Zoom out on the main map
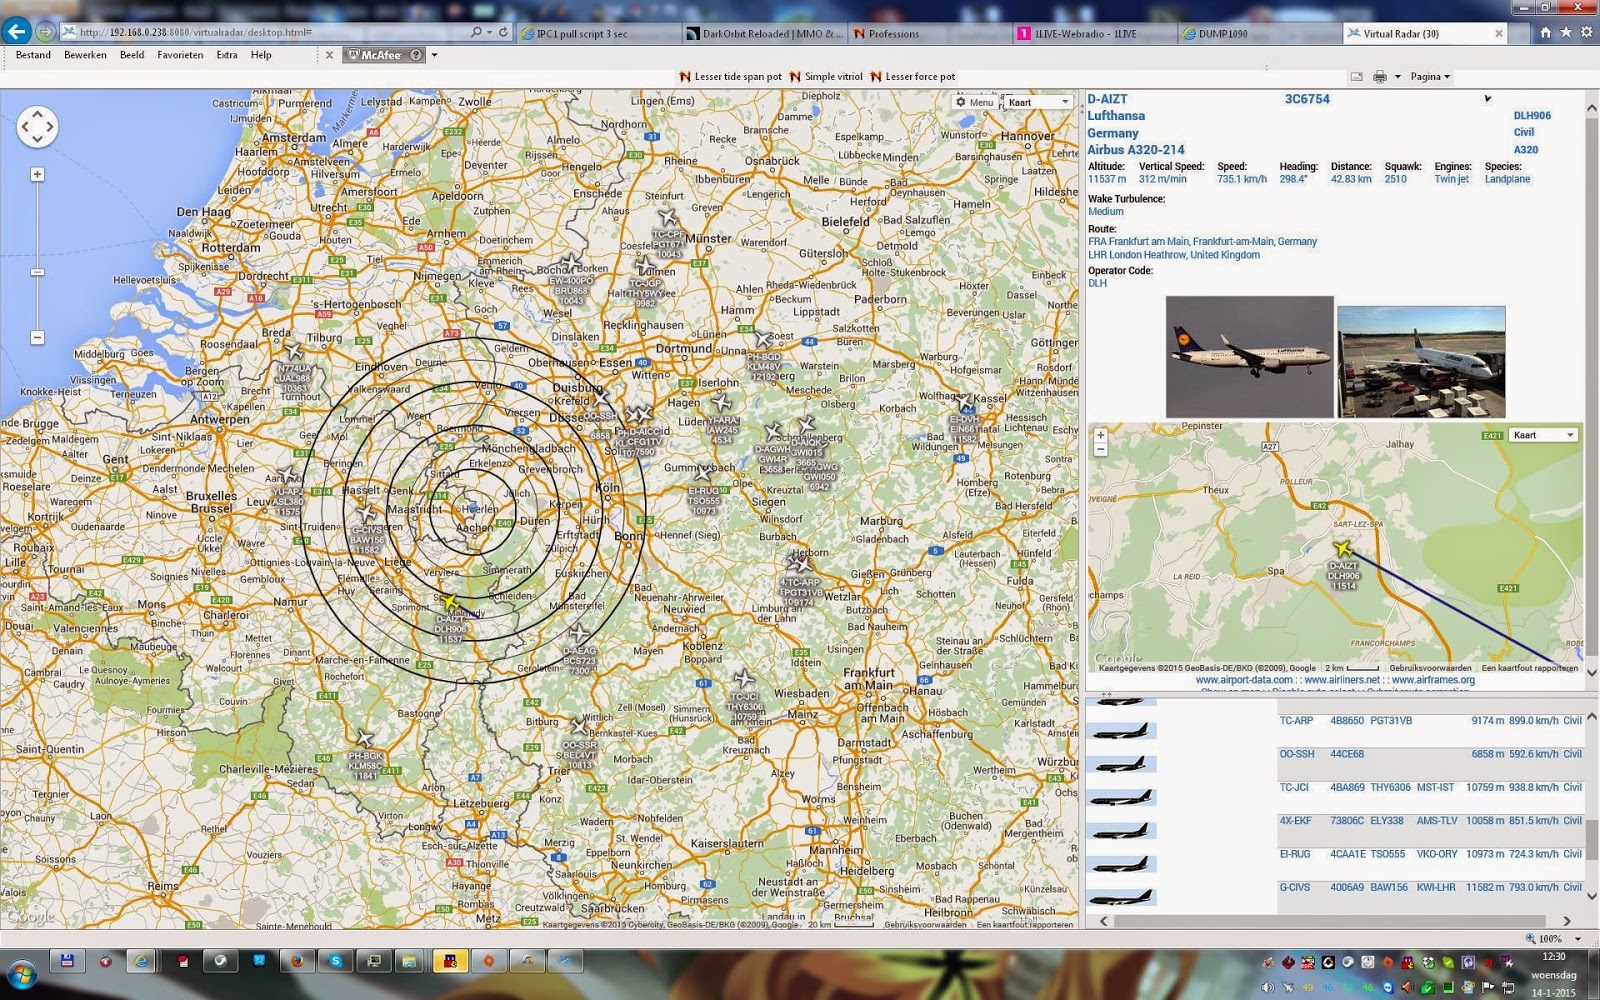The image size is (1600, 1000). click(37, 337)
